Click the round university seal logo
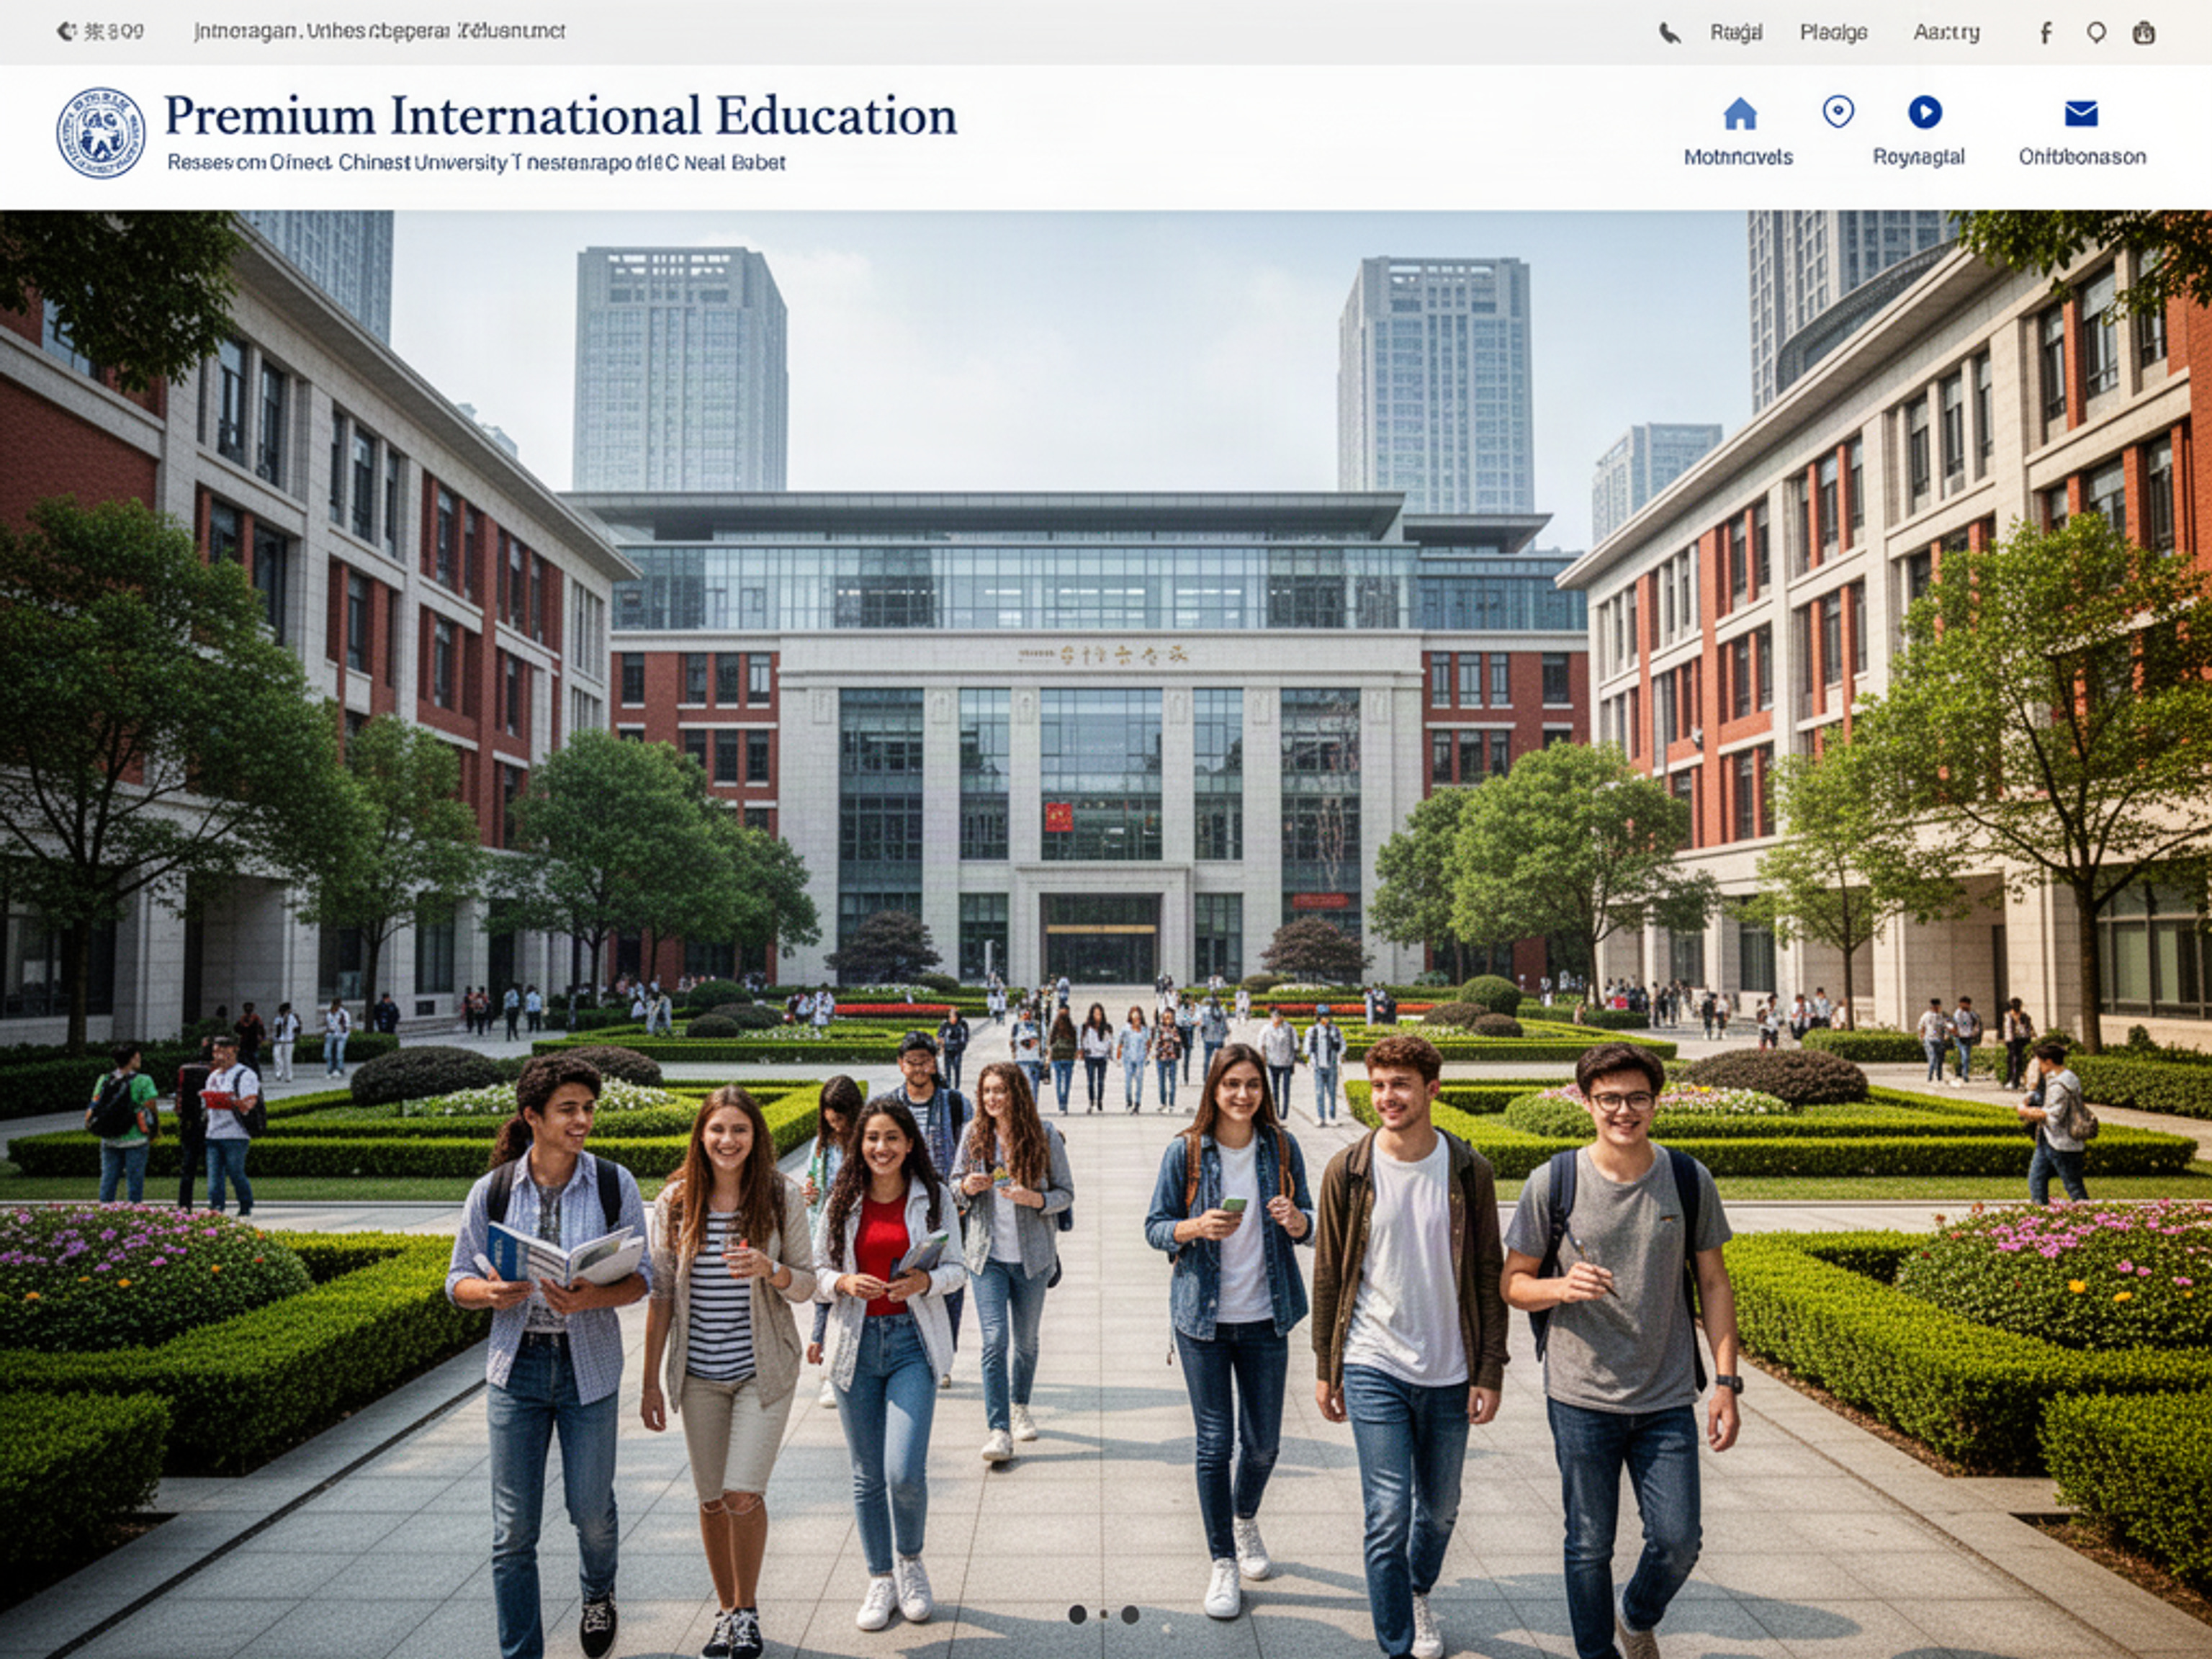 tap(100, 133)
